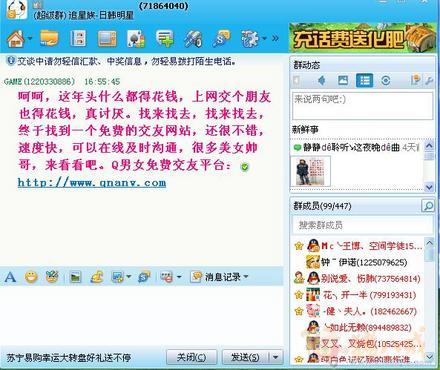Image resolution: width=440 pixels, height=370 pixels.
Task: Click the security notice shield icon
Action: click(11, 61)
